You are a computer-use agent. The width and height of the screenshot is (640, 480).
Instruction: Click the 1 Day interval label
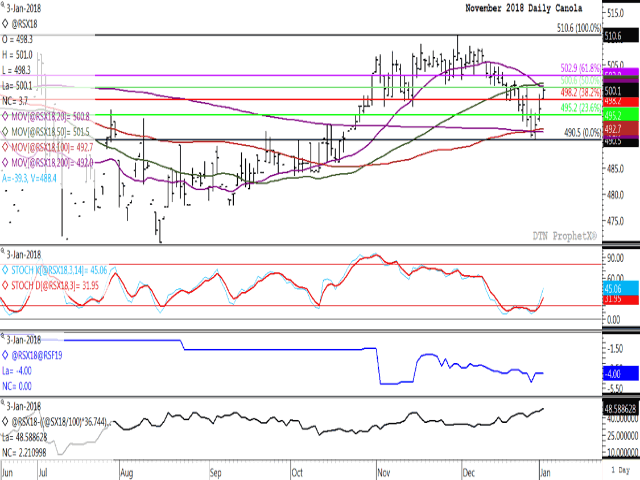pos(621,470)
